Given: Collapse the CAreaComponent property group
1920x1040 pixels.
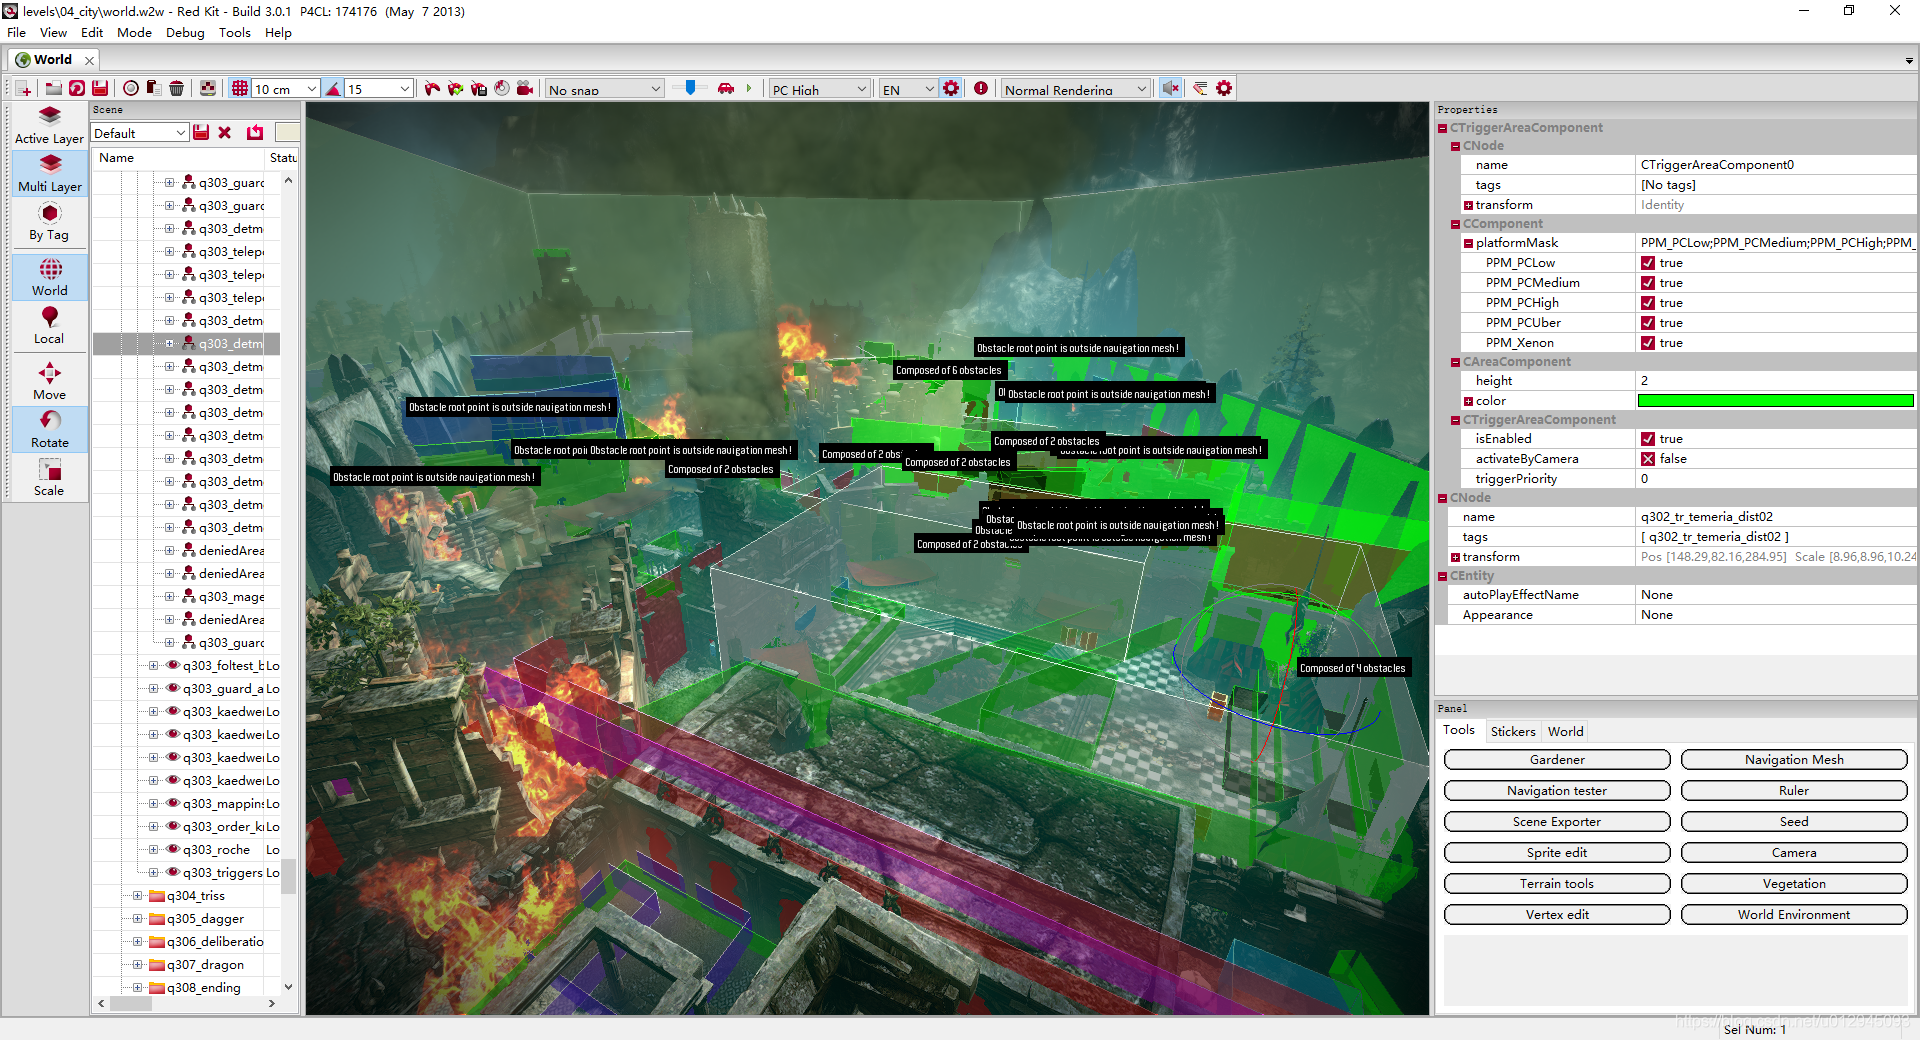Looking at the screenshot, I should 1455,362.
